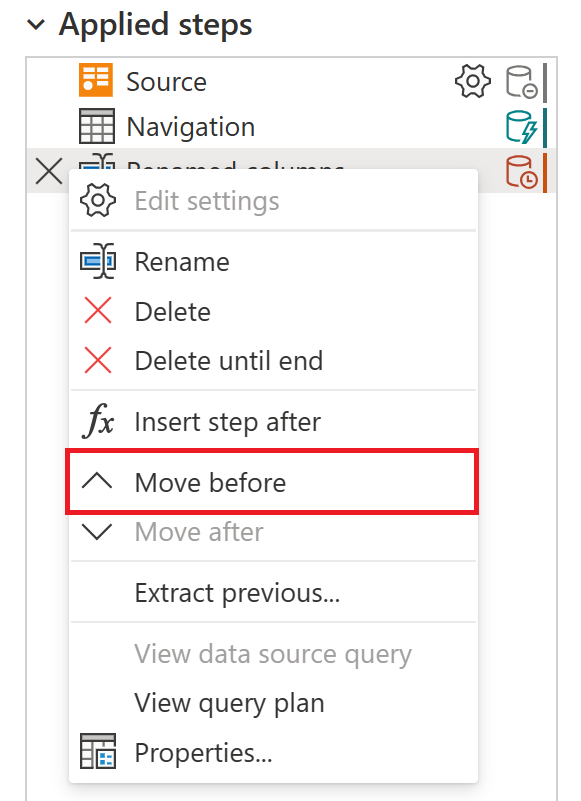Image resolution: width=581 pixels, height=801 pixels.
Task: Remove the Renamed columns step via its X icon
Action: pyautogui.click(x=47, y=172)
